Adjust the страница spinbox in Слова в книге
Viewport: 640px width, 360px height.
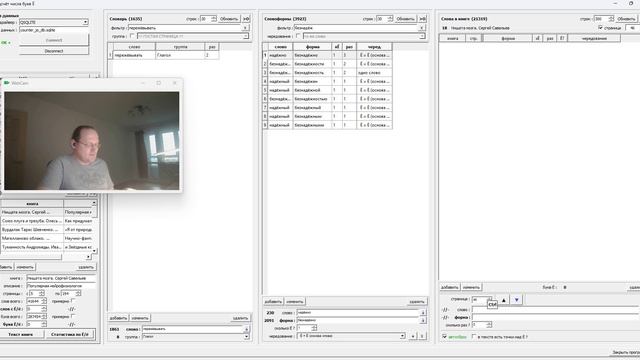[482, 300]
